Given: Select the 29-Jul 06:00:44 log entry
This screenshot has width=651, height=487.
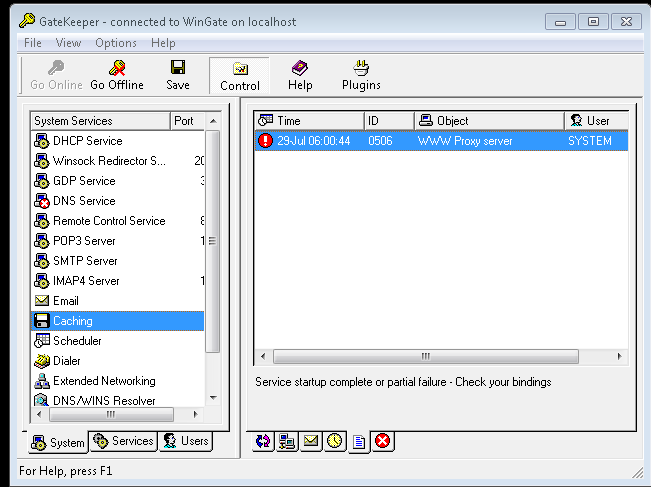Looking at the screenshot, I should [441, 141].
